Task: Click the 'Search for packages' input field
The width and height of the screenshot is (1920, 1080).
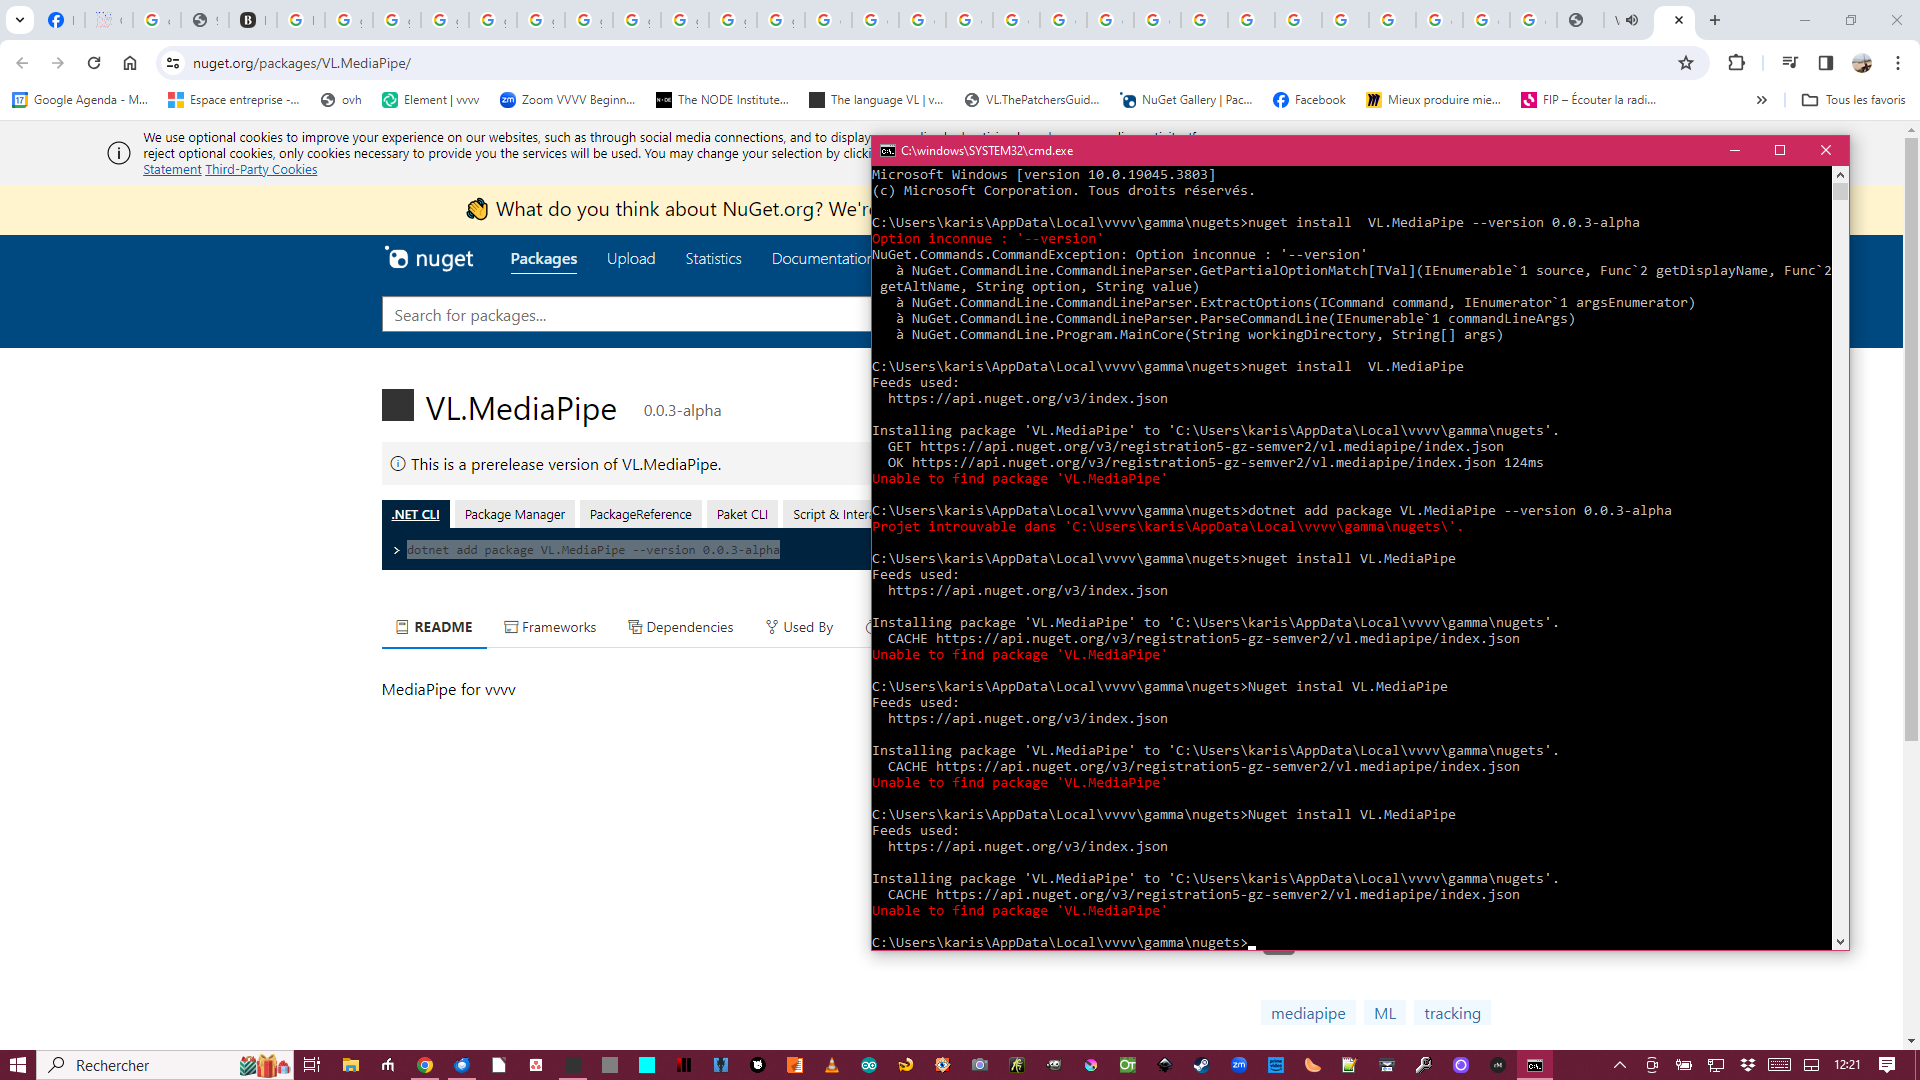Action: point(626,315)
